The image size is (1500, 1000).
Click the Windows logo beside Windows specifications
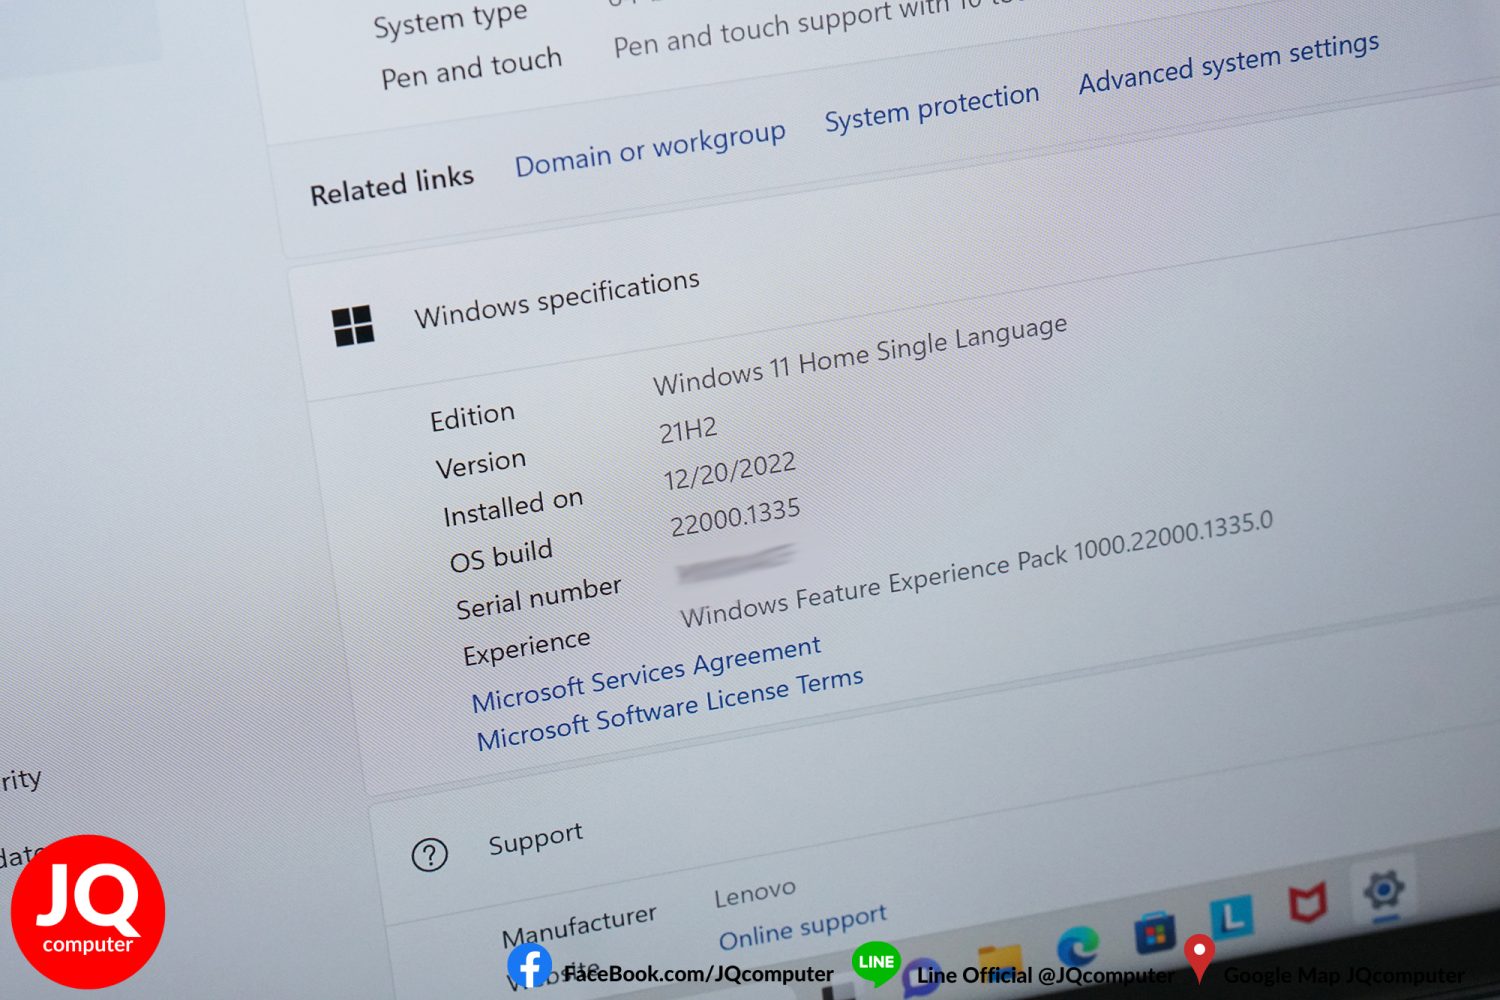353,326
